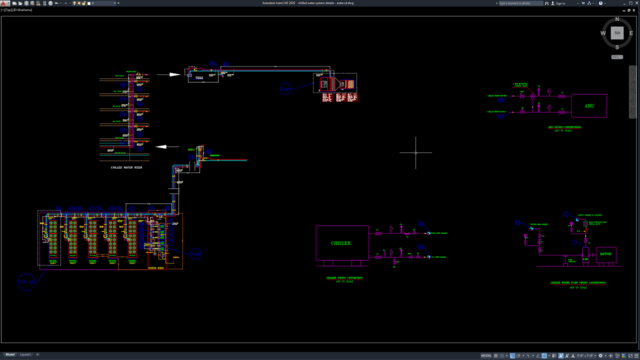This screenshot has height=360, width=640.
Task: Click the Sign In link
Action: (x=560, y=3)
